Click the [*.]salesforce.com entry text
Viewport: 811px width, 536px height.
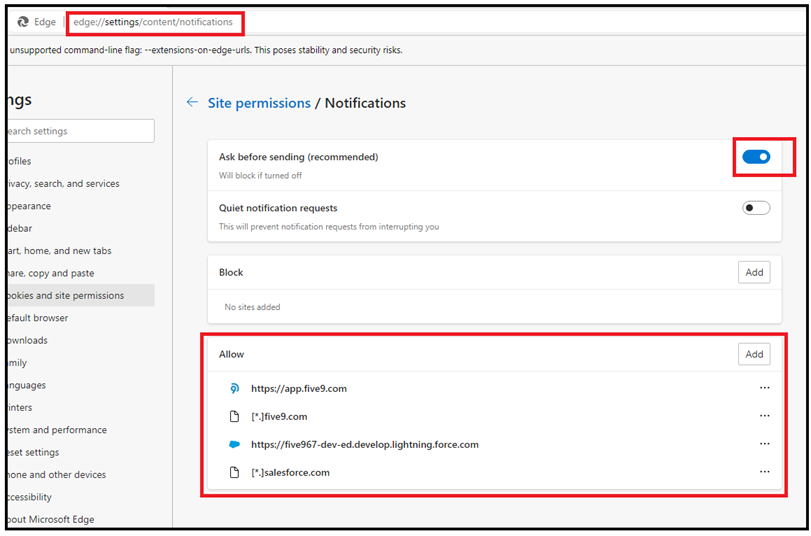click(290, 472)
